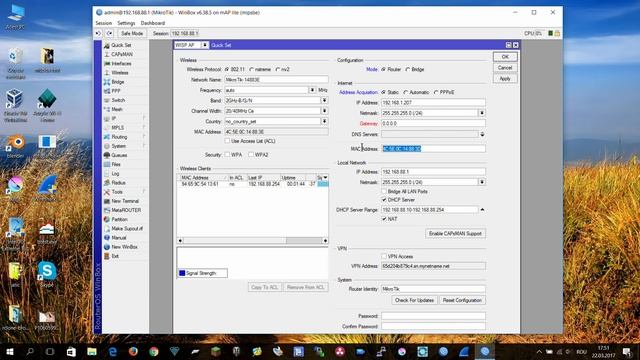Toggle NAT checkbox
Image resolution: width=640 pixels, height=360 pixels.
[x=384, y=219]
